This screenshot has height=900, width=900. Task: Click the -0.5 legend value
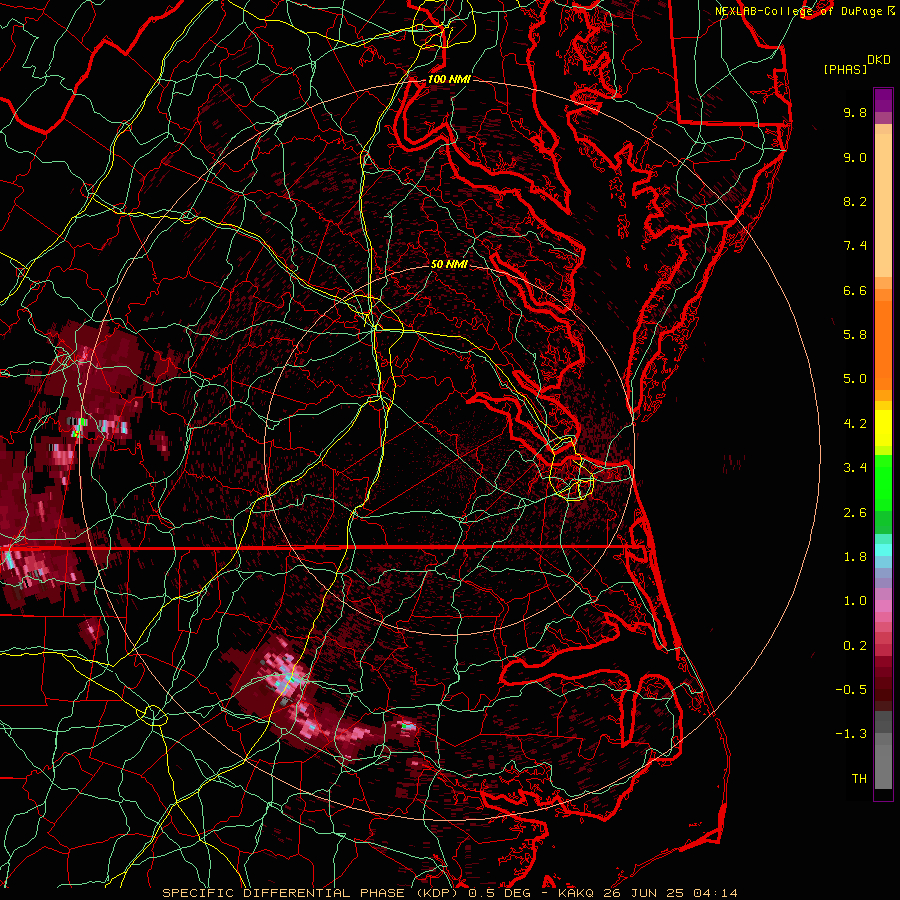[851, 690]
